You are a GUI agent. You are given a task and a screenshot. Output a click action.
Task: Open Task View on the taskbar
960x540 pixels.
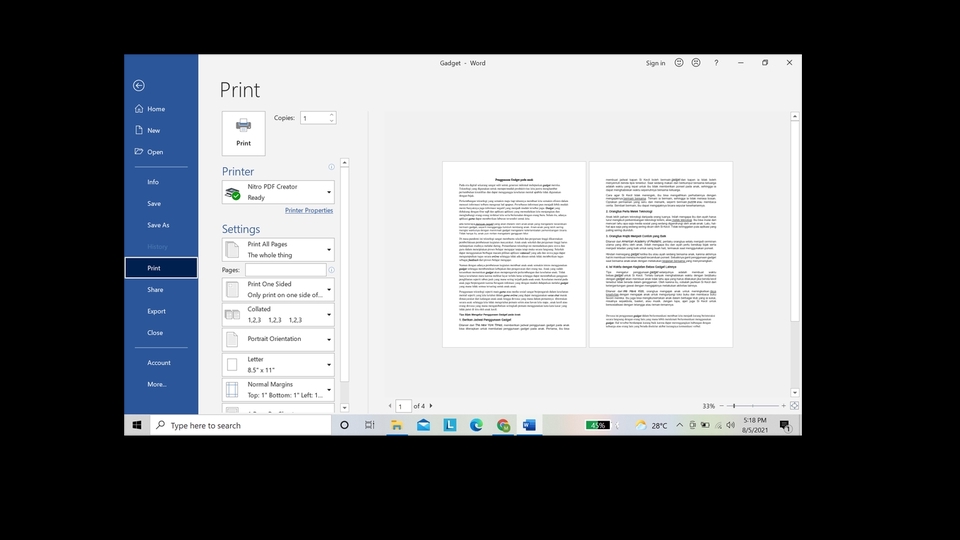[x=370, y=425]
